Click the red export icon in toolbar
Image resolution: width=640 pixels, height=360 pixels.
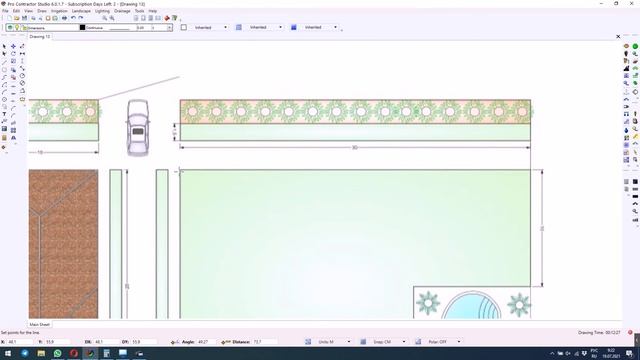167,18
